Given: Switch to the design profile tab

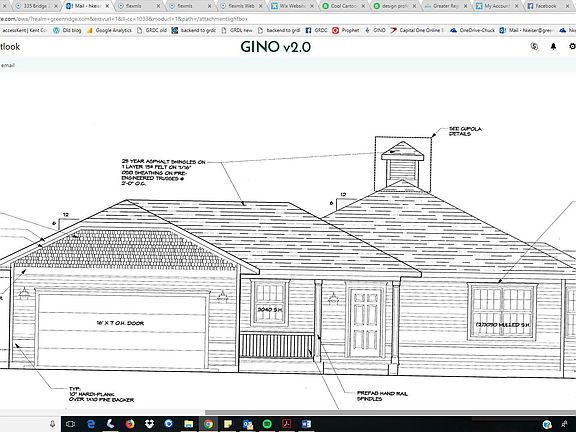Looking at the screenshot, I should 395,6.
